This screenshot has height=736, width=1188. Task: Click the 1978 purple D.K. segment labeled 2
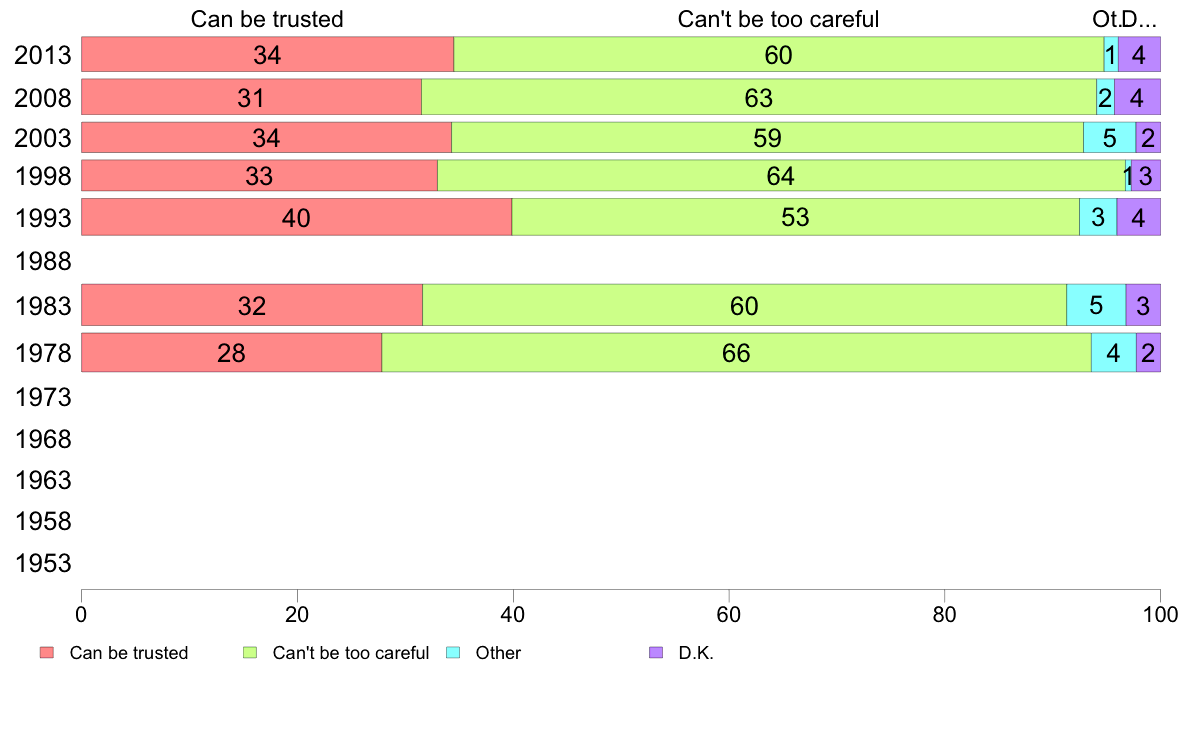(1148, 353)
